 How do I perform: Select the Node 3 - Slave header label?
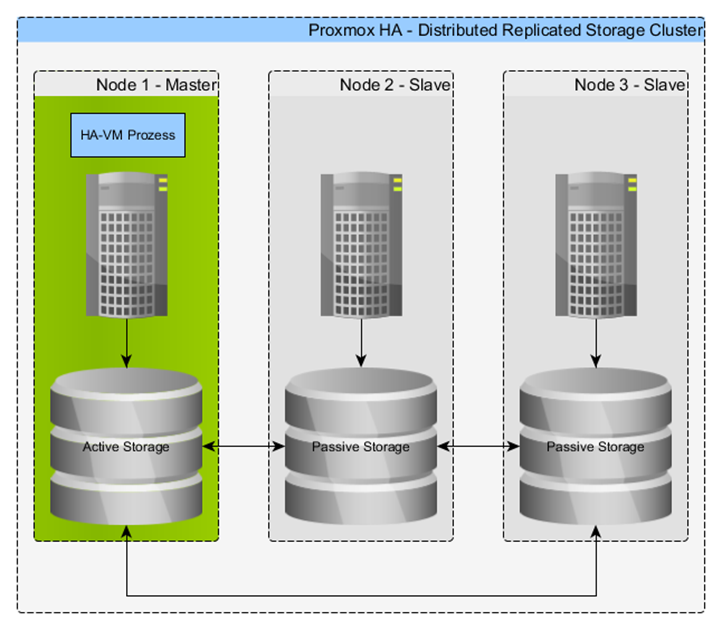[x=629, y=85]
